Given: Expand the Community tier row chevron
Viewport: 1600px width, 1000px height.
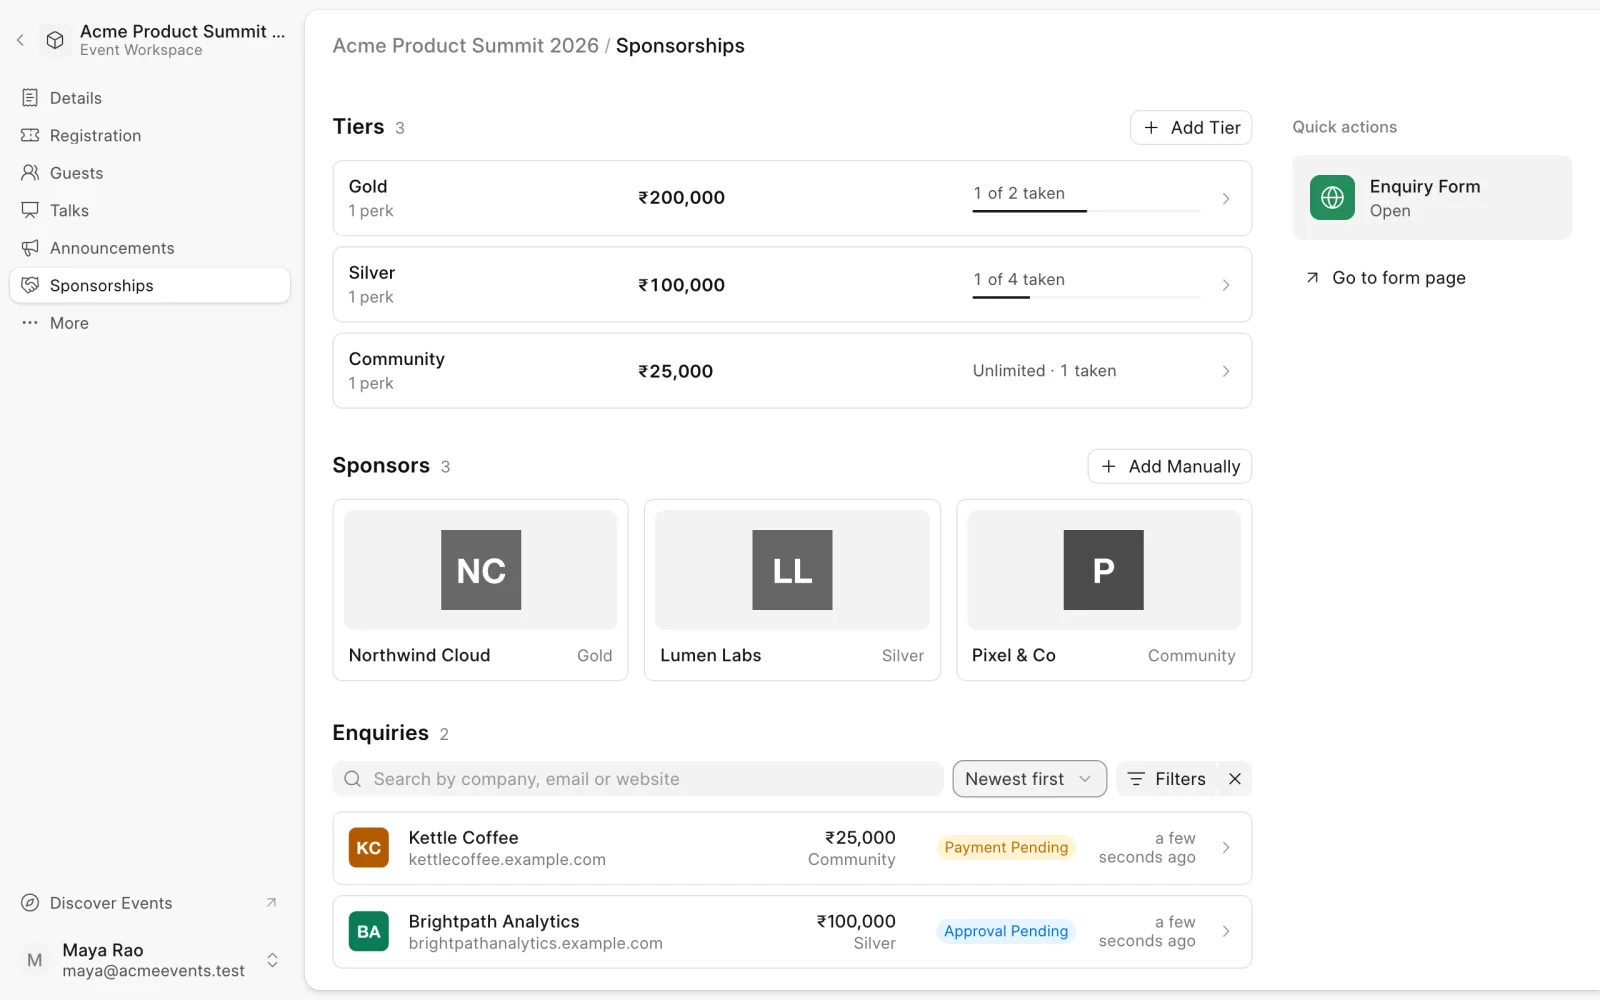Looking at the screenshot, I should coord(1226,371).
